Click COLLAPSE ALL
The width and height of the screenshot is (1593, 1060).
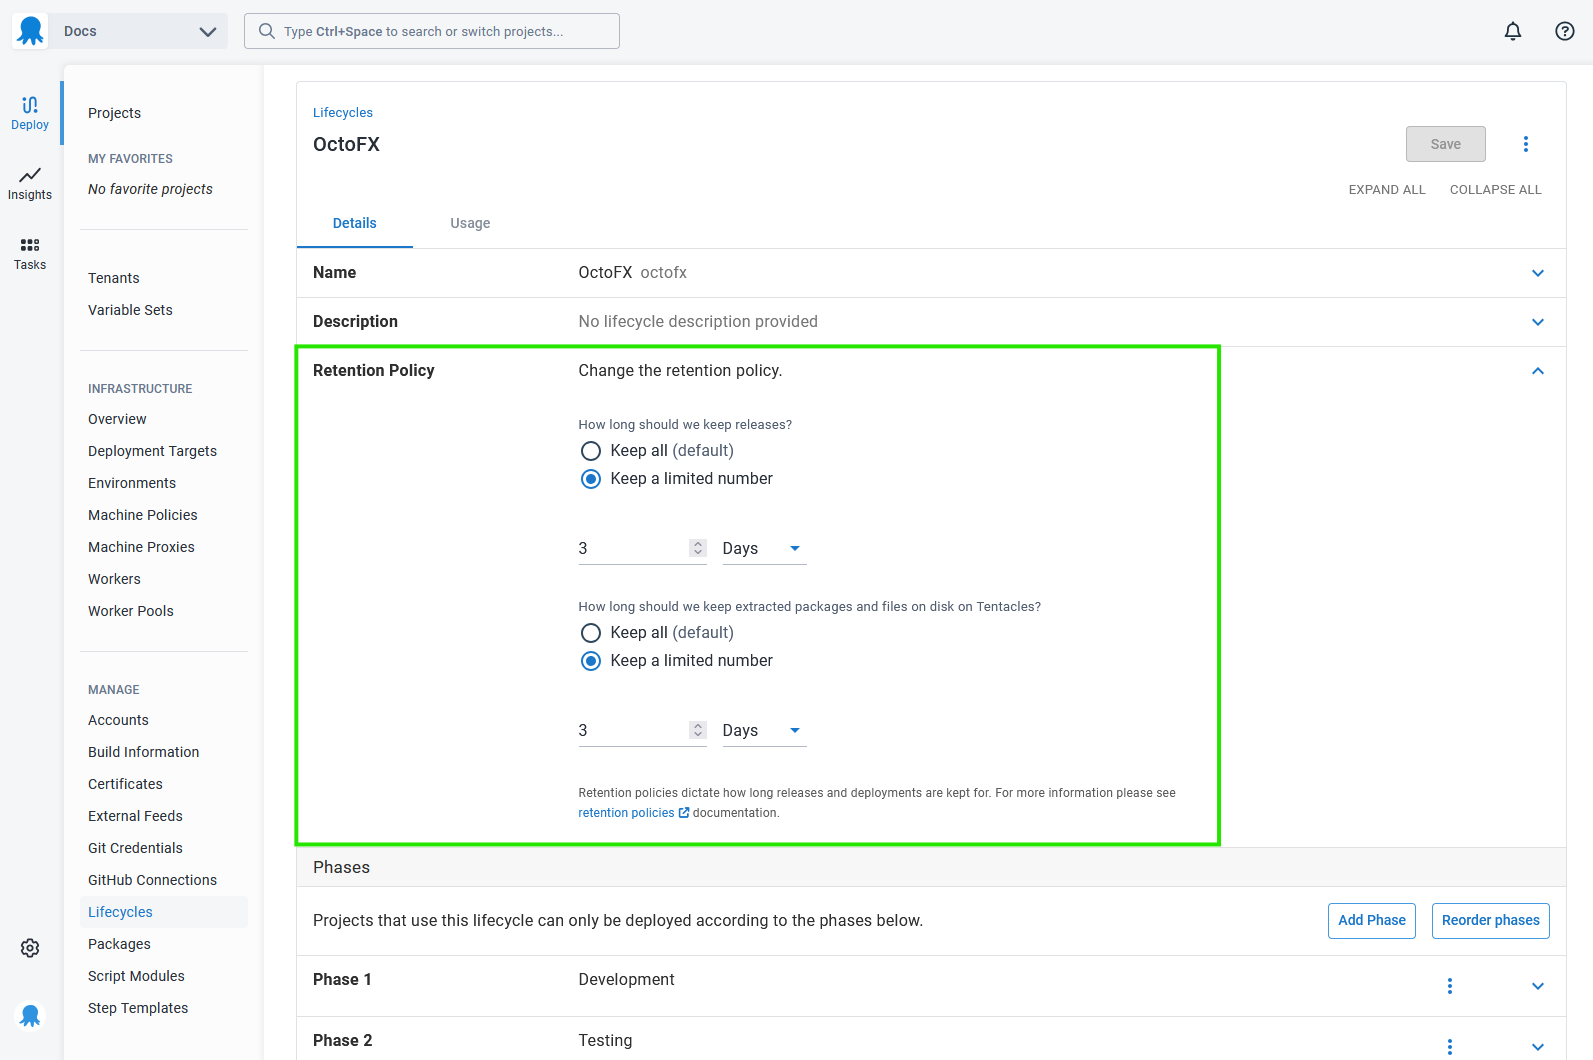click(1496, 190)
